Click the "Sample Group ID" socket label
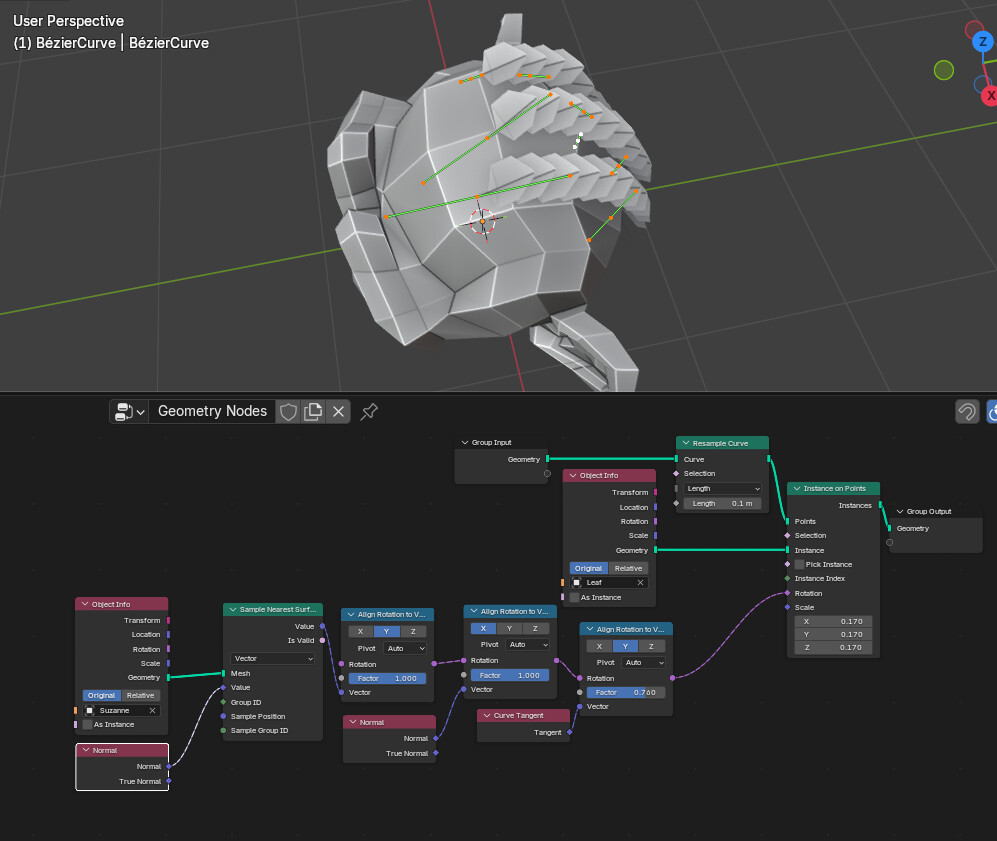Image resolution: width=997 pixels, height=841 pixels. (259, 731)
